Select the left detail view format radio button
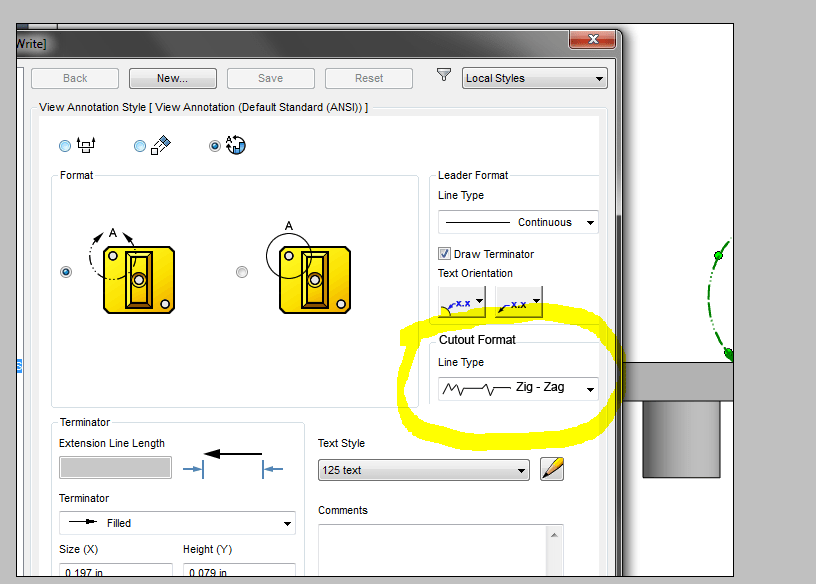The image size is (816, 584). 65,271
